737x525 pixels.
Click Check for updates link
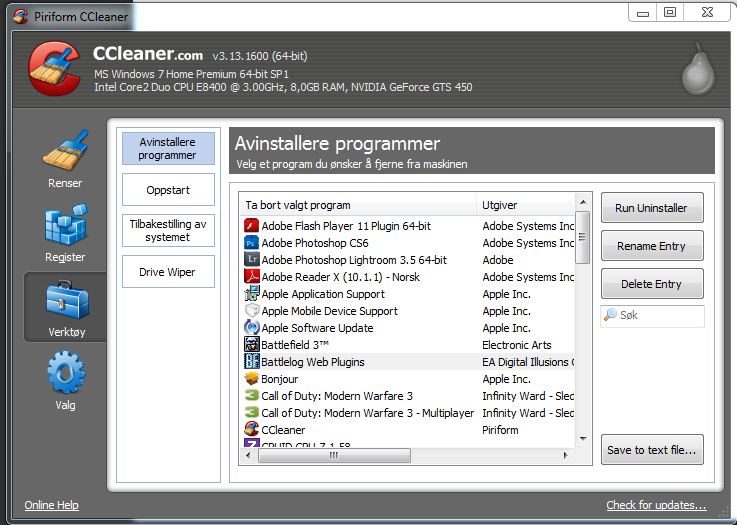click(x=656, y=505)
